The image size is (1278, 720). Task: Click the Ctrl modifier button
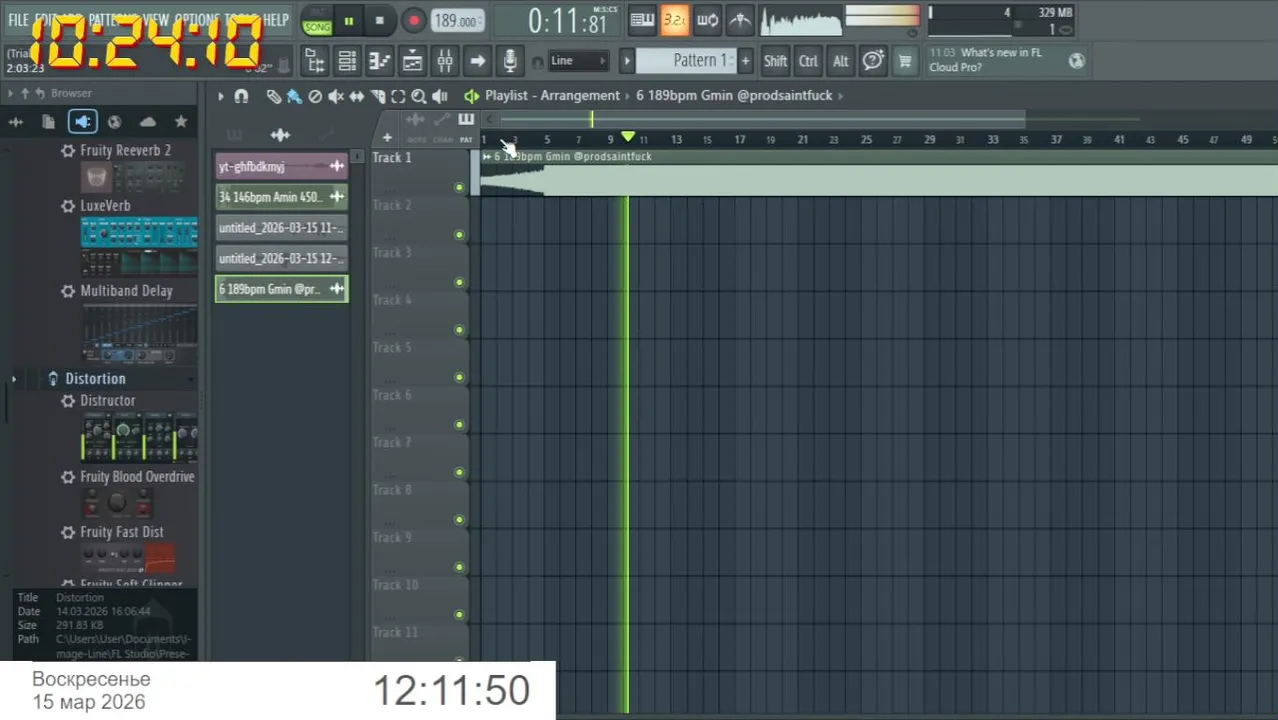pyautogui.click(x=808, y=61)
